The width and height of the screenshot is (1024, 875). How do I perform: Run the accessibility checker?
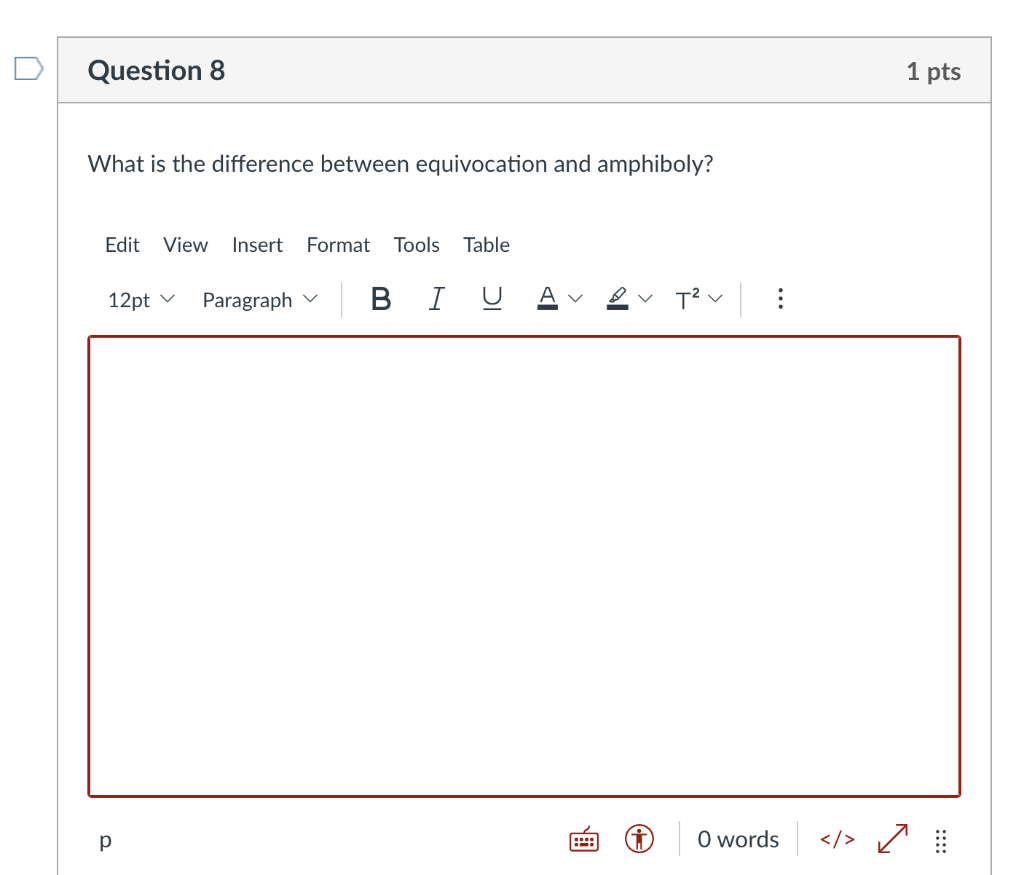pyautogui.click(x=640, y=839)
